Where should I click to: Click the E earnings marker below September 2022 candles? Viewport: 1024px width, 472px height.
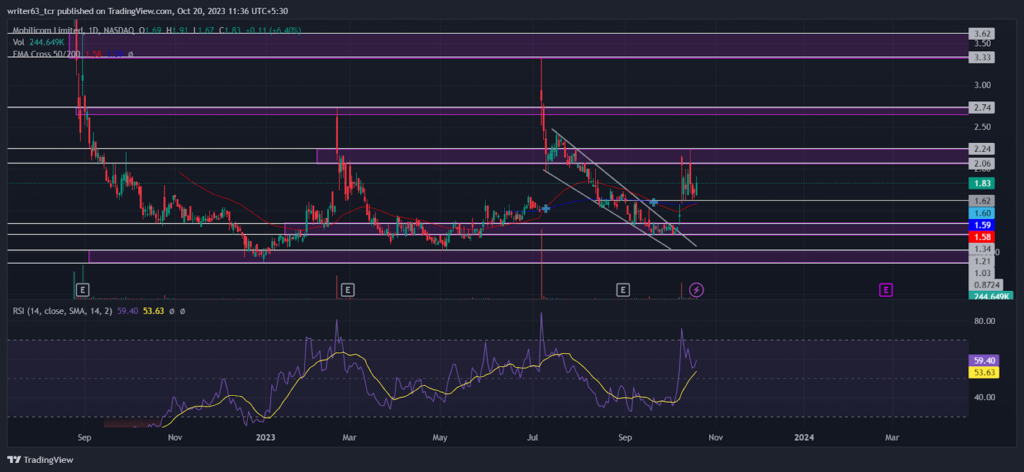(82, 289)
